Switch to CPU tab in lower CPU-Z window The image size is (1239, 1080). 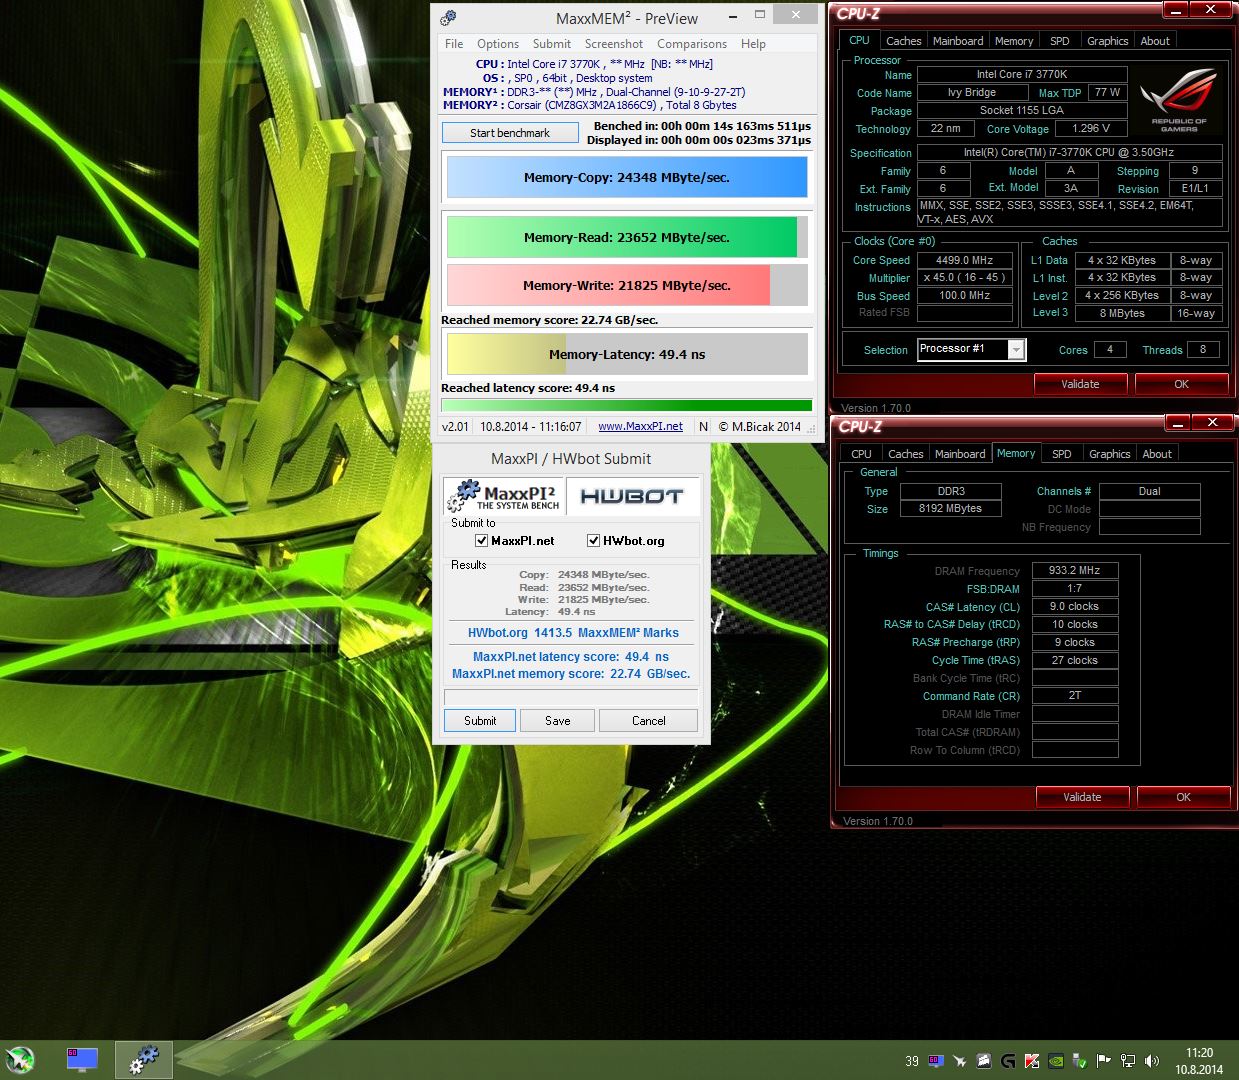pyautogui.click(x=861, y=454)
